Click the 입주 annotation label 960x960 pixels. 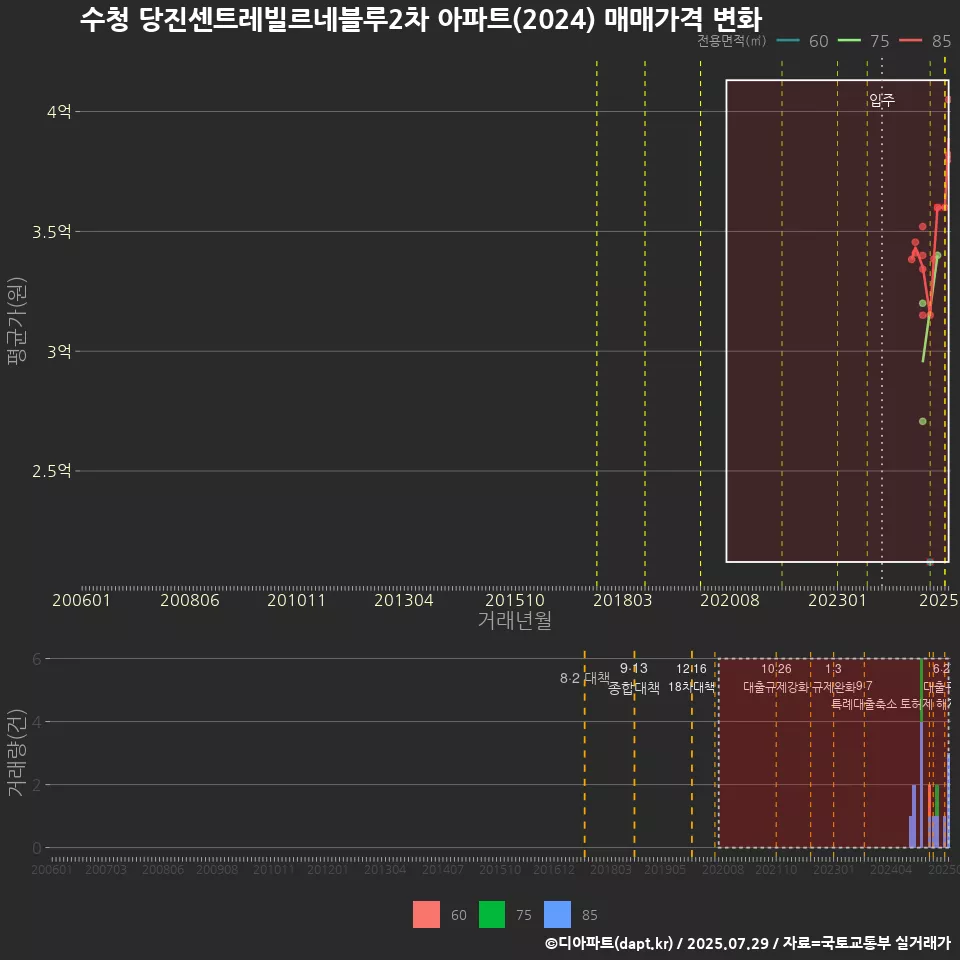point(882,100)
